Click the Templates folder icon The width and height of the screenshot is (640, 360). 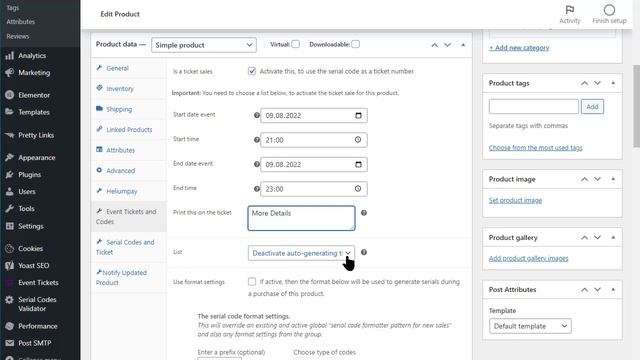[9, 112]
